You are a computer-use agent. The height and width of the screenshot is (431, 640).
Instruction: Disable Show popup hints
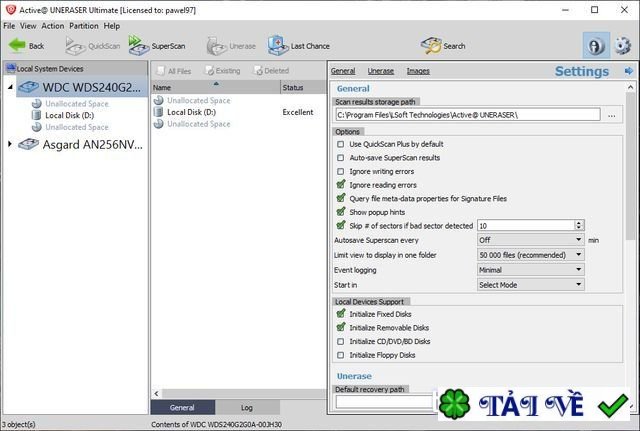[x=341, y=211]
